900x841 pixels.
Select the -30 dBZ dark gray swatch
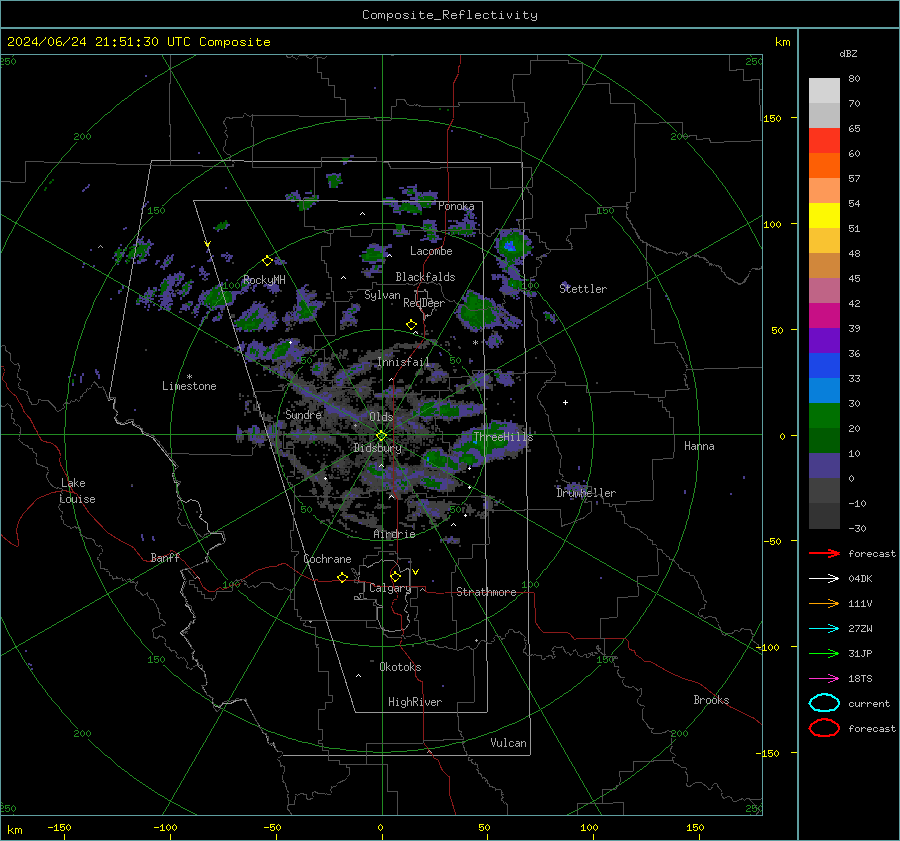tap(824, 516)
